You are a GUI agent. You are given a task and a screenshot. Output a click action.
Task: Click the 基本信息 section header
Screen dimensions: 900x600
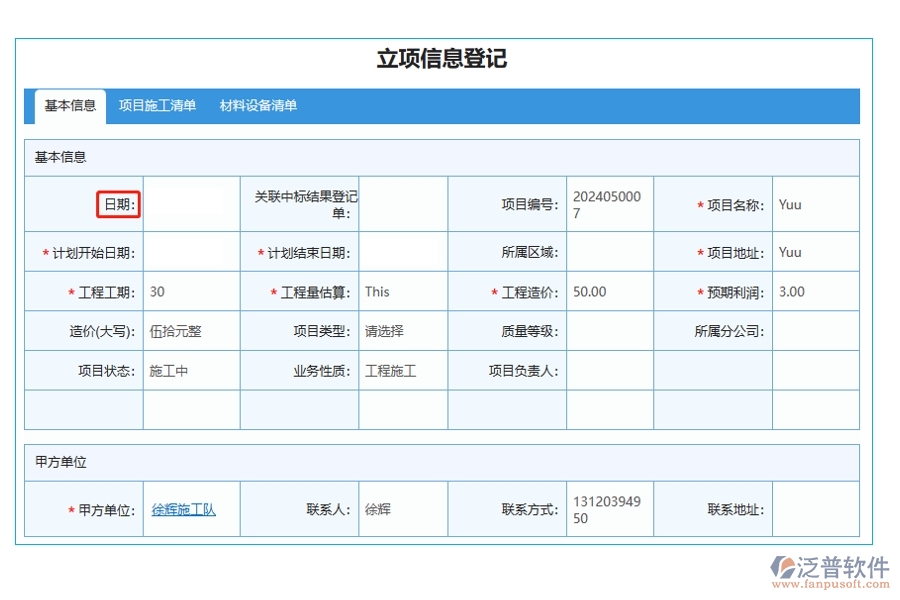click(x=442, y=157)
